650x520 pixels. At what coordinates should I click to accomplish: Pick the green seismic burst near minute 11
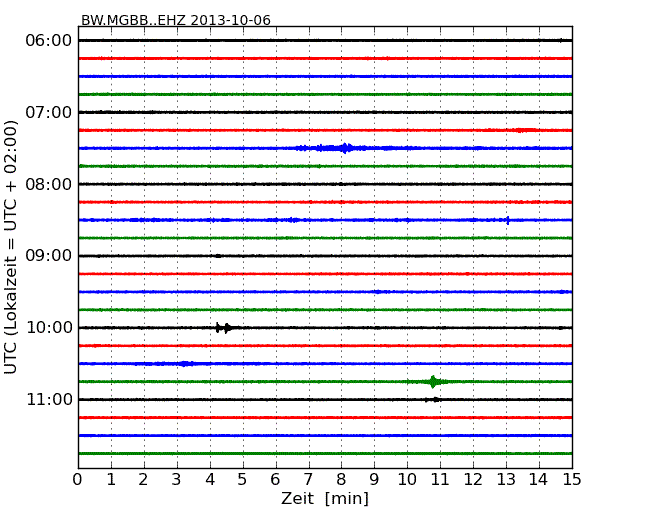point(434,381)
